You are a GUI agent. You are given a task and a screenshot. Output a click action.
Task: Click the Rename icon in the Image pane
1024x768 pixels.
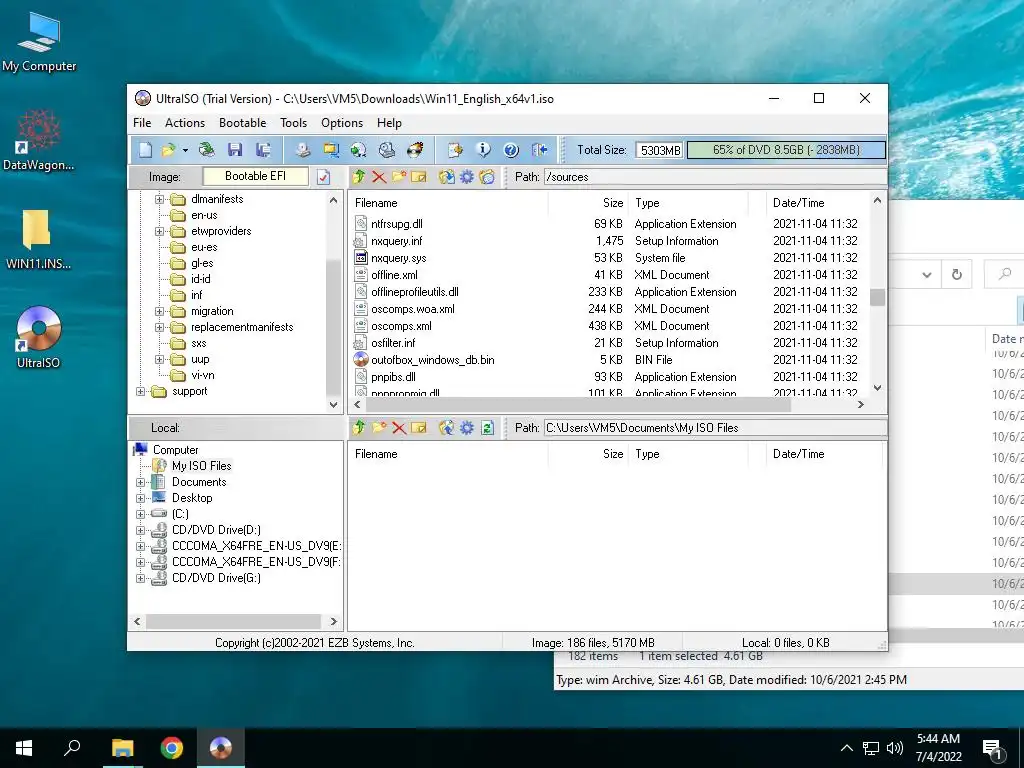point(419,176)
